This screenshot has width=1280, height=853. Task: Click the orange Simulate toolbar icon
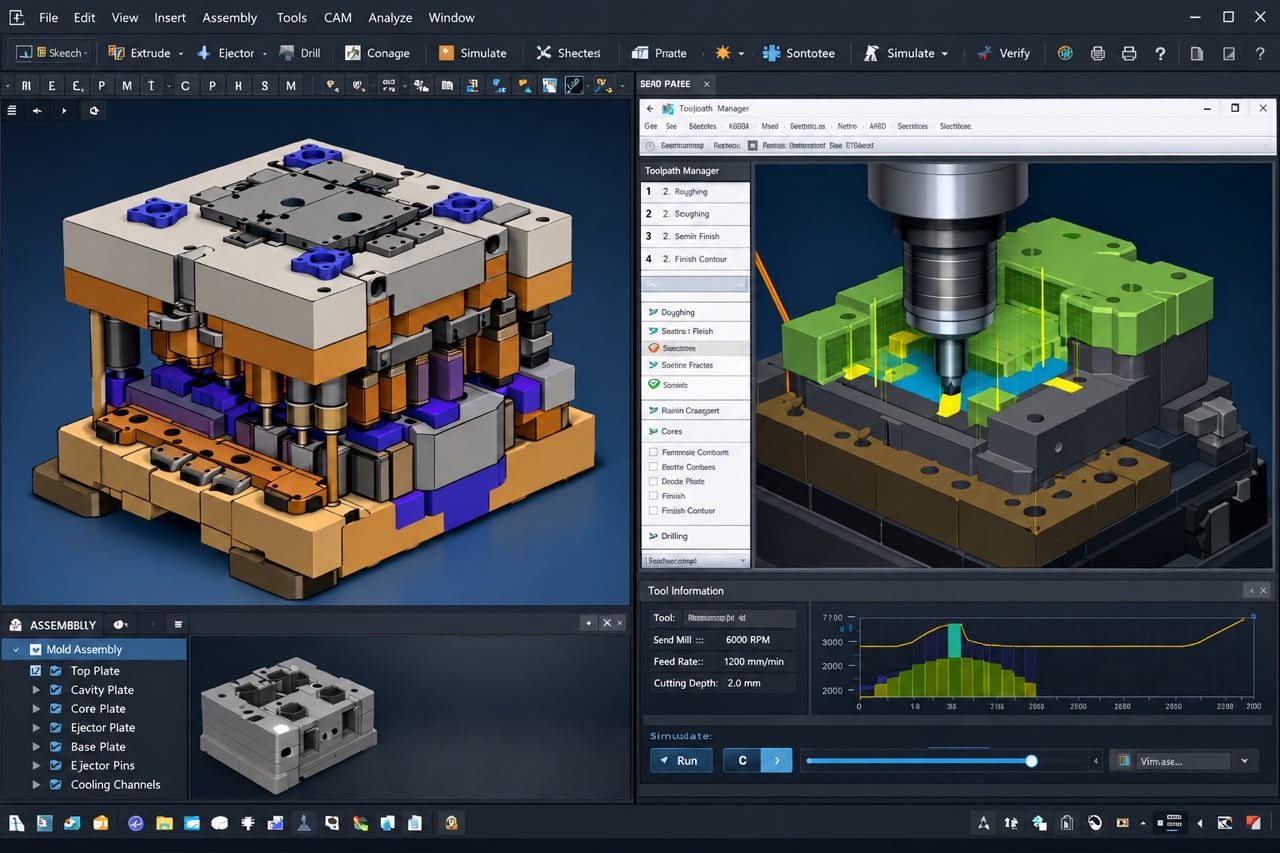445,53
